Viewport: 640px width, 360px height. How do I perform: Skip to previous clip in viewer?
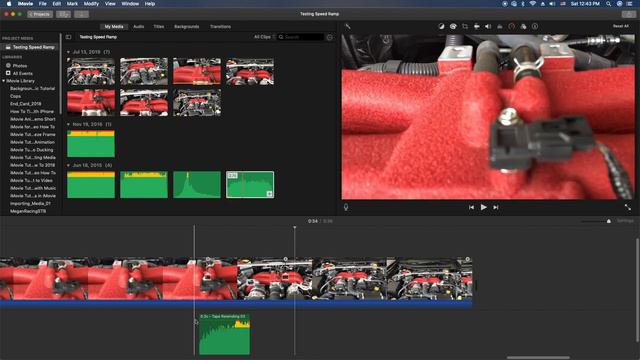click(x=471, y=207)
